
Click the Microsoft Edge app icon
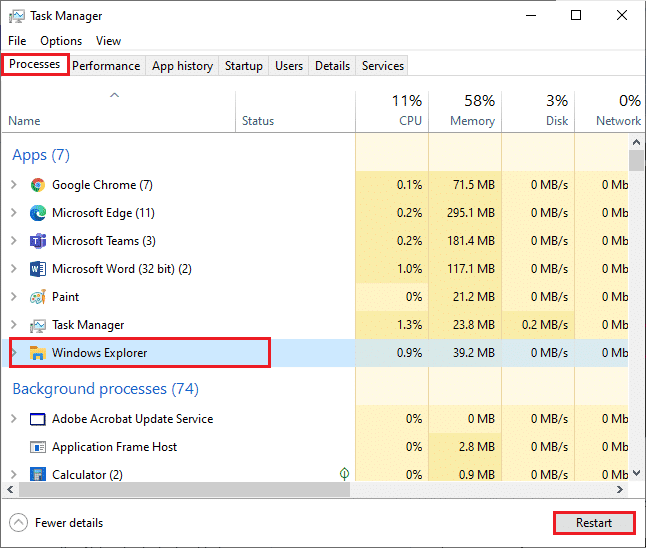pos(38,213)
